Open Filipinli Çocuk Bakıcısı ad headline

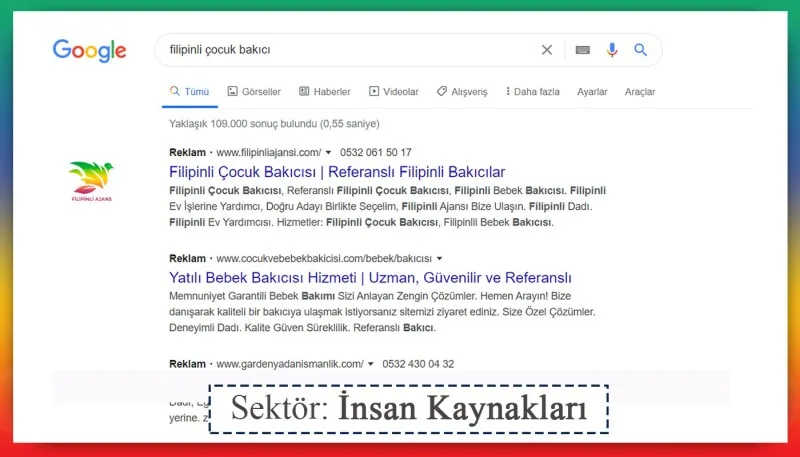point(337,172)
